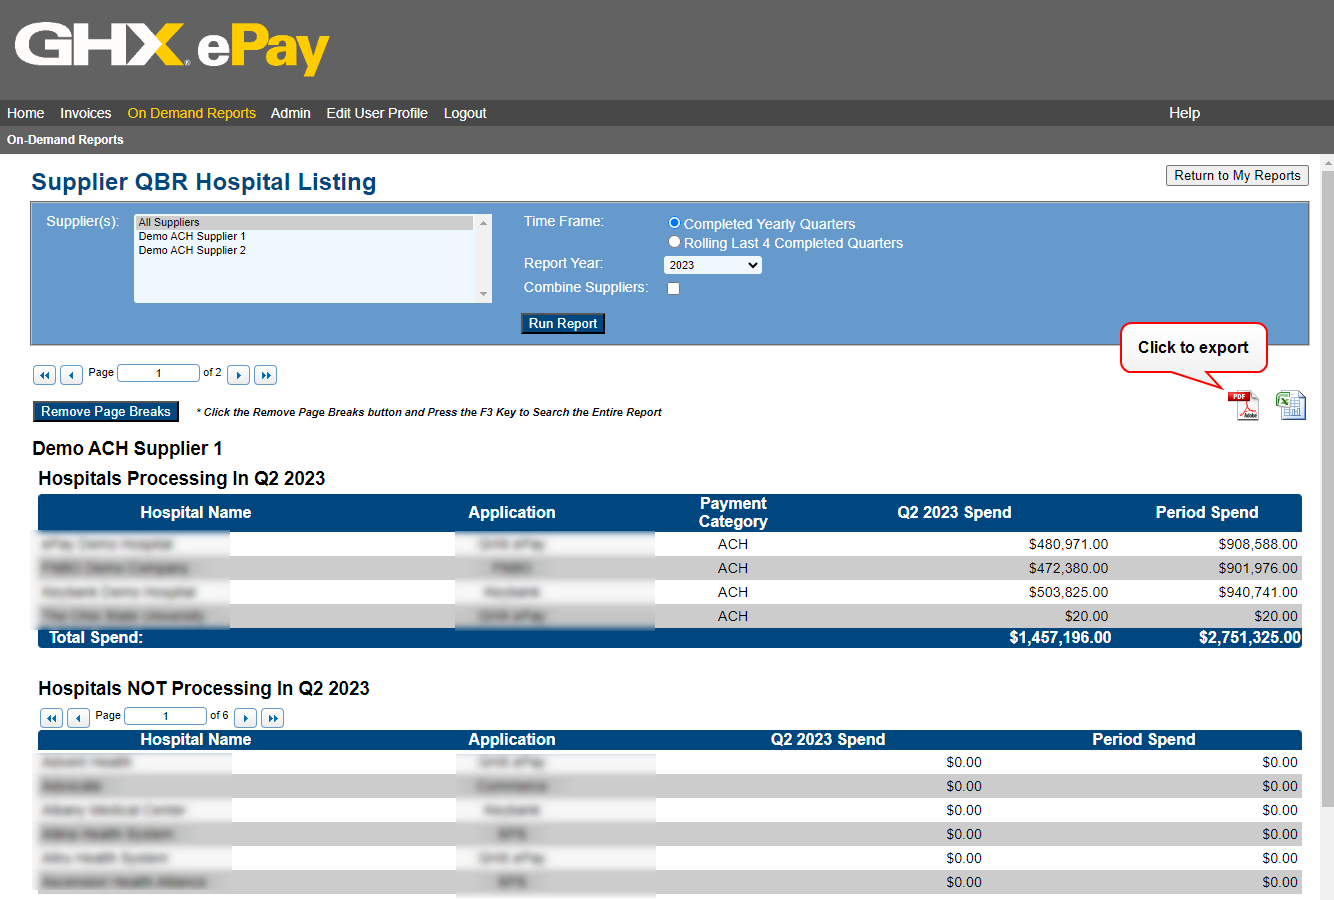Click total $2,751,325.00 value
The width and height of the screenshot is (1334, 900).
[x=1250, y=637]
